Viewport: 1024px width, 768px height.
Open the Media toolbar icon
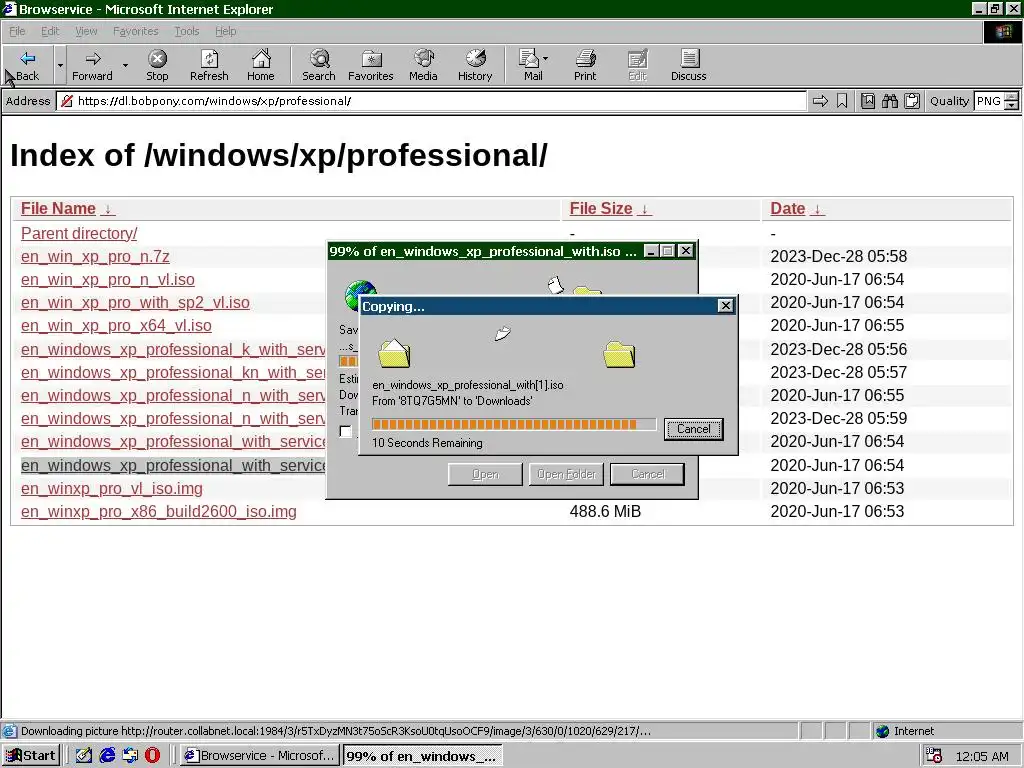[423, 65]
